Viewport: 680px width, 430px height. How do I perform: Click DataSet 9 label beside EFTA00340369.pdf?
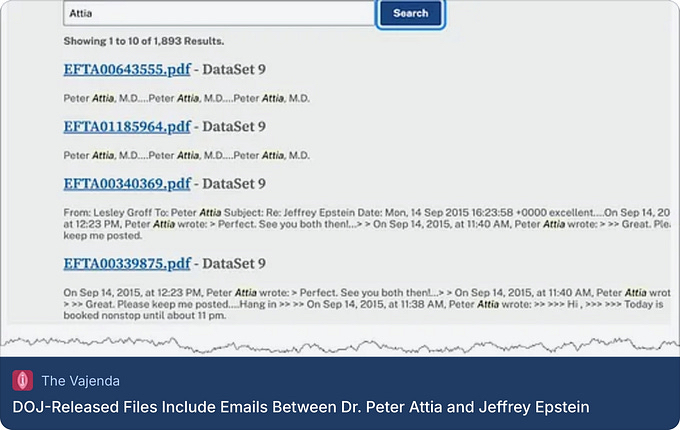click(x=235, y=183)
